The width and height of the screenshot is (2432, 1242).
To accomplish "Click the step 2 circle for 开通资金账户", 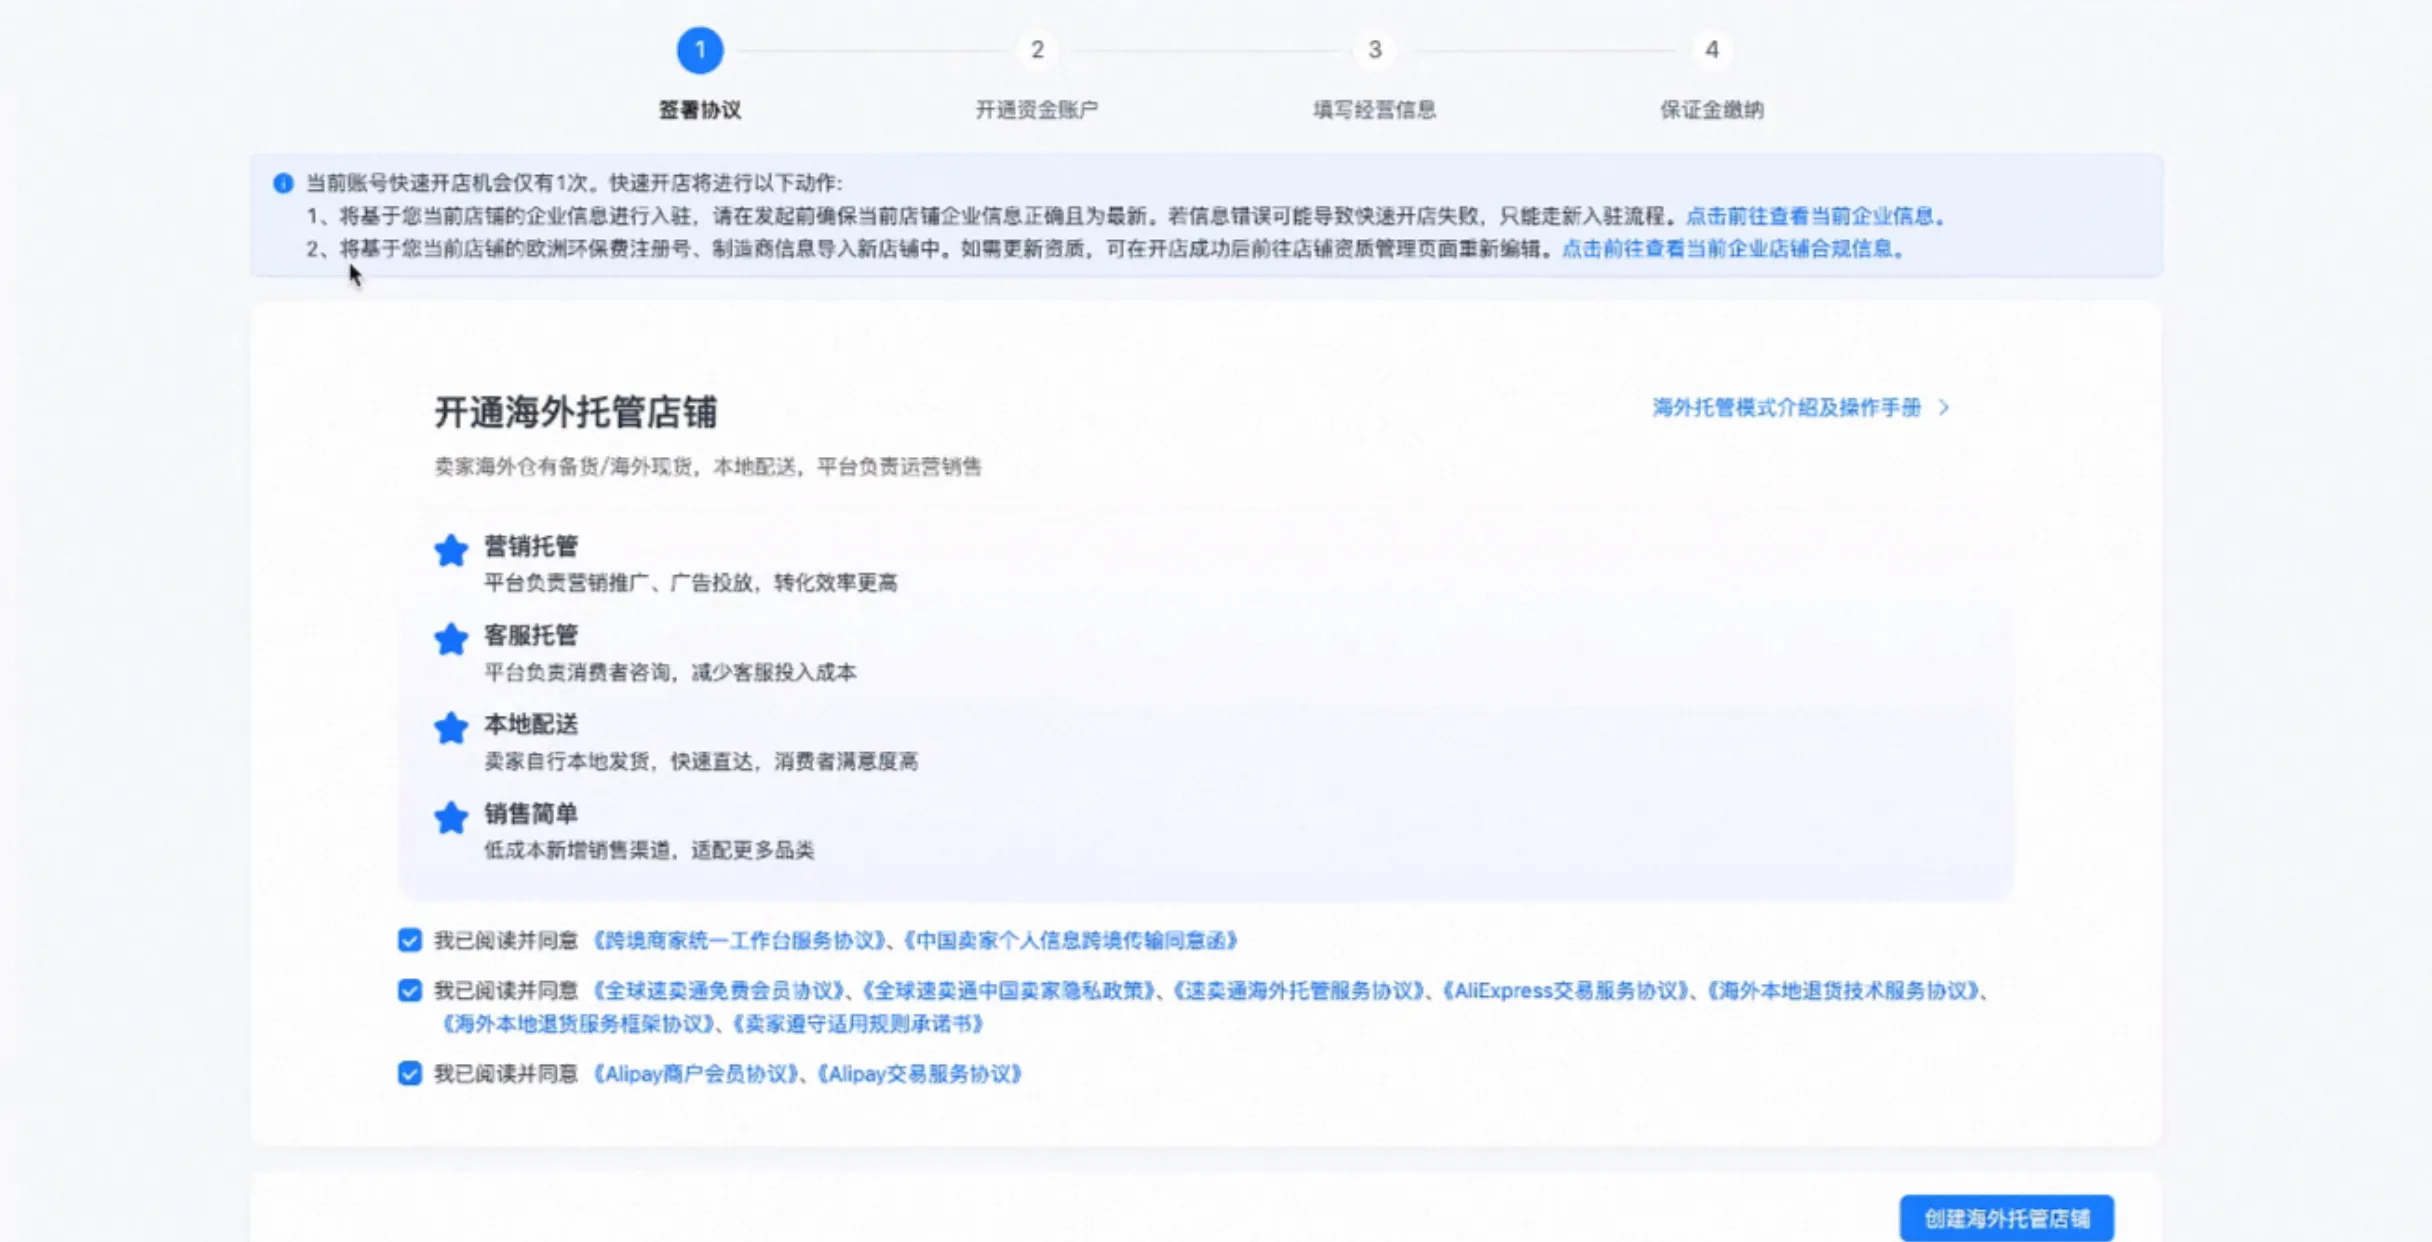I will click(x=1037, y=50).
